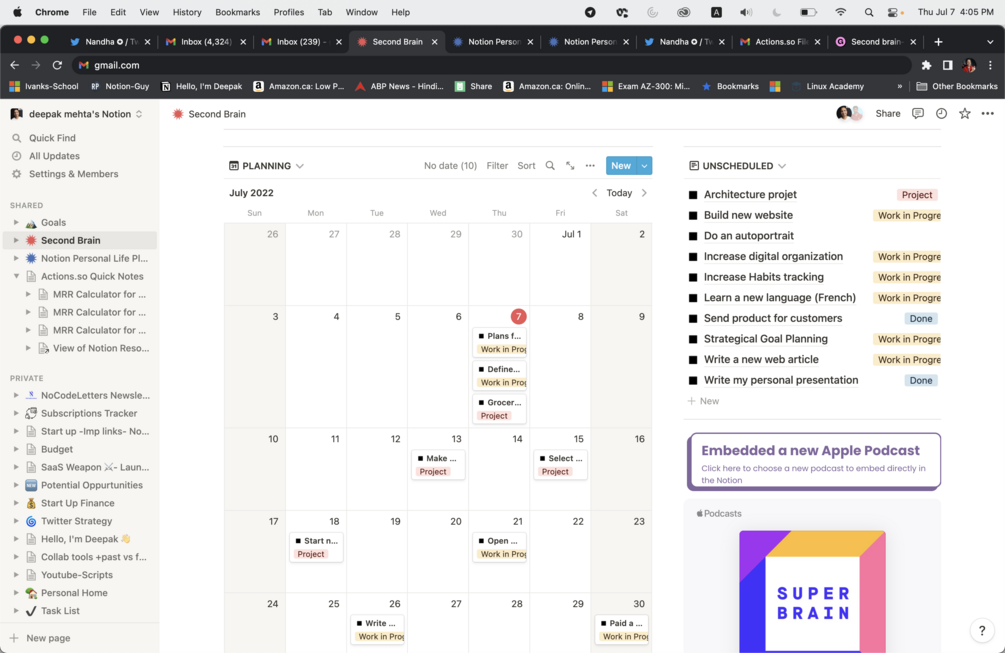Search the Planning calendar database
Screen dimensions: 1005x653
click(x=550, y=165)
